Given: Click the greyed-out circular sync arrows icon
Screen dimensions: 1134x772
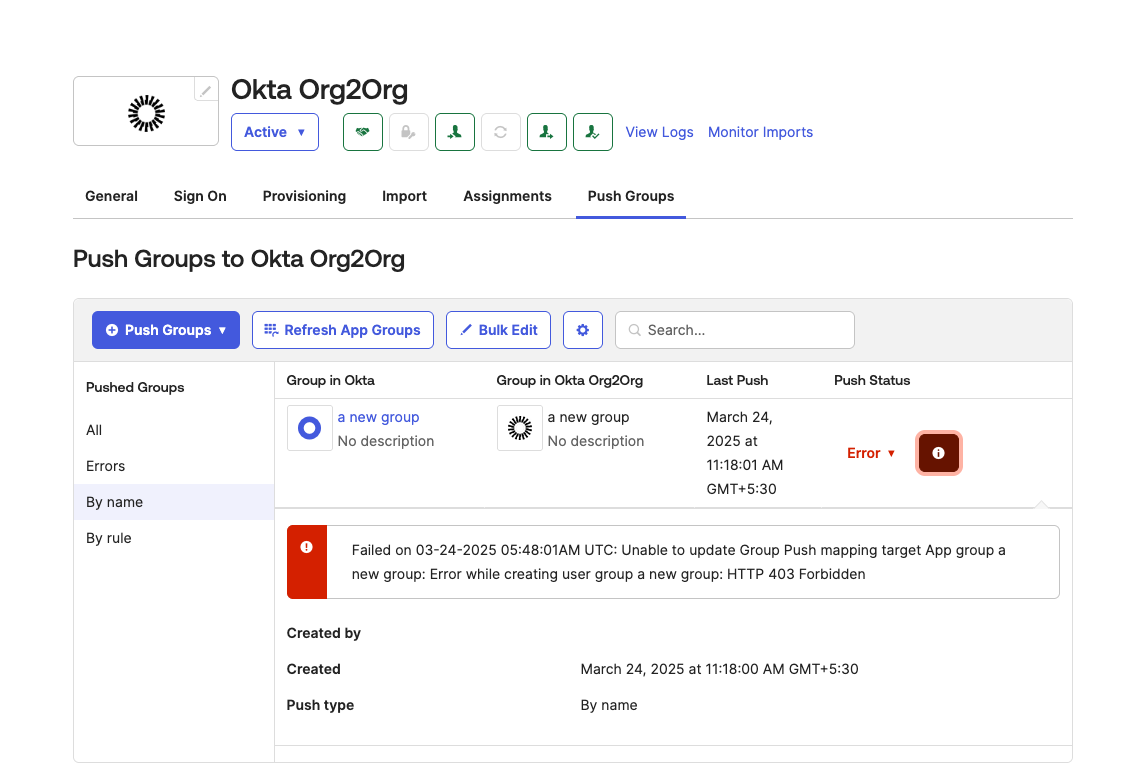Looking at the screenshot, I should 501,132.
